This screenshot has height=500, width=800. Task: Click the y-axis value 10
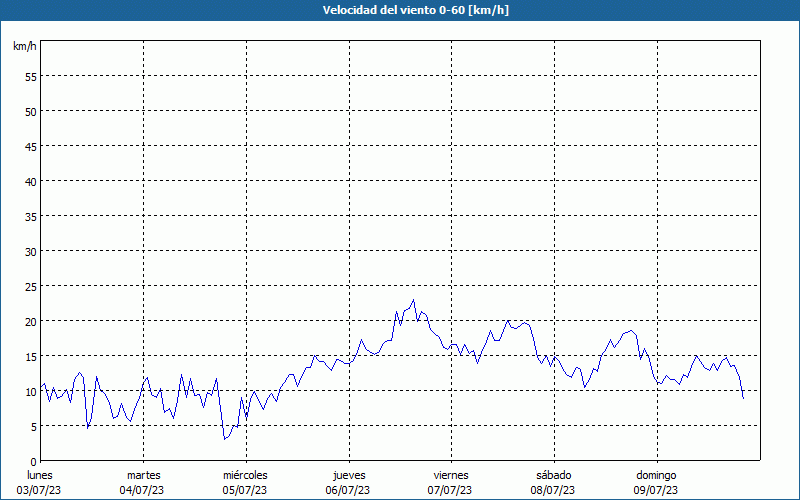click(x=31, y=392)
